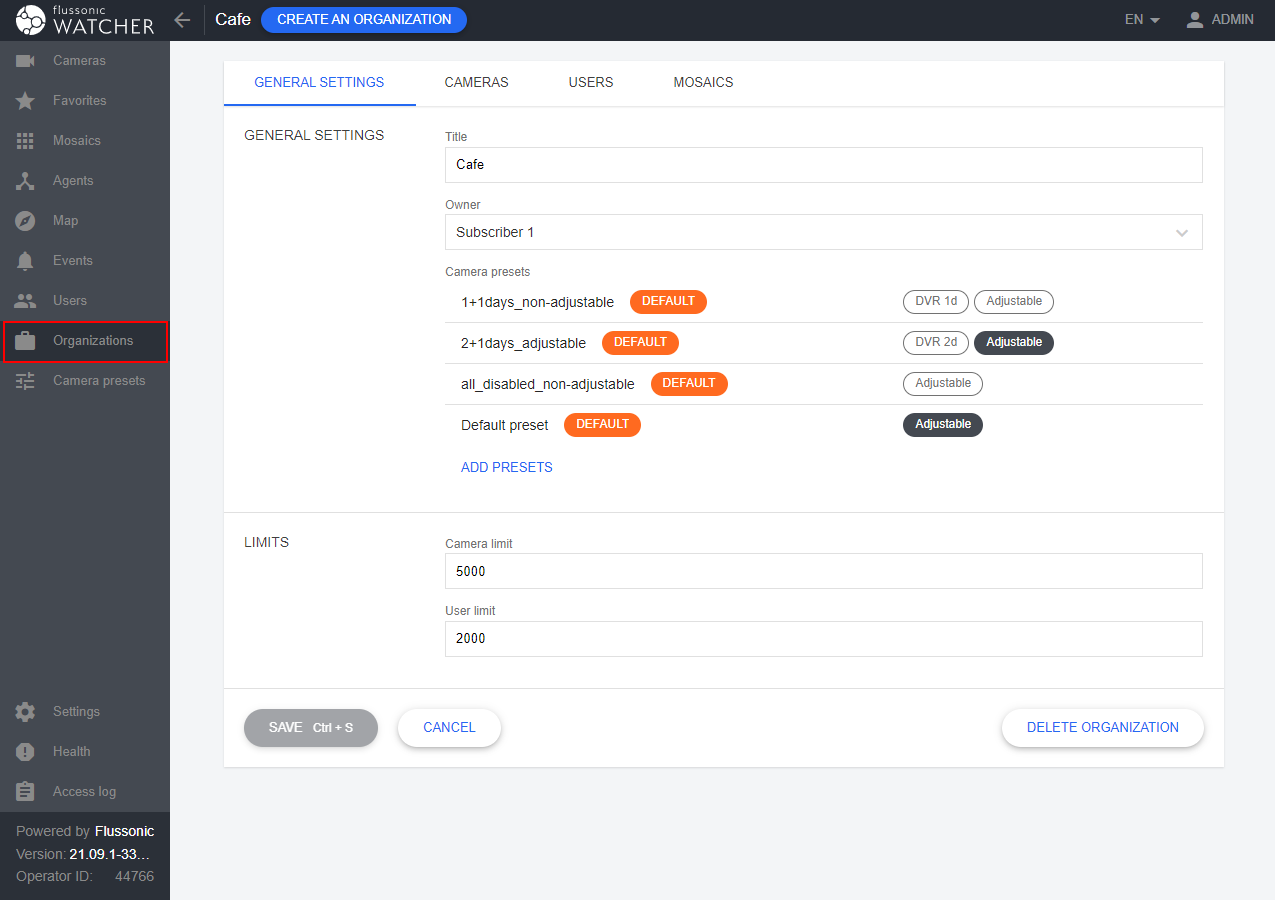1275x900 pixels.
Task: Click the back arrow beside Cafe title
Action: 182,20
